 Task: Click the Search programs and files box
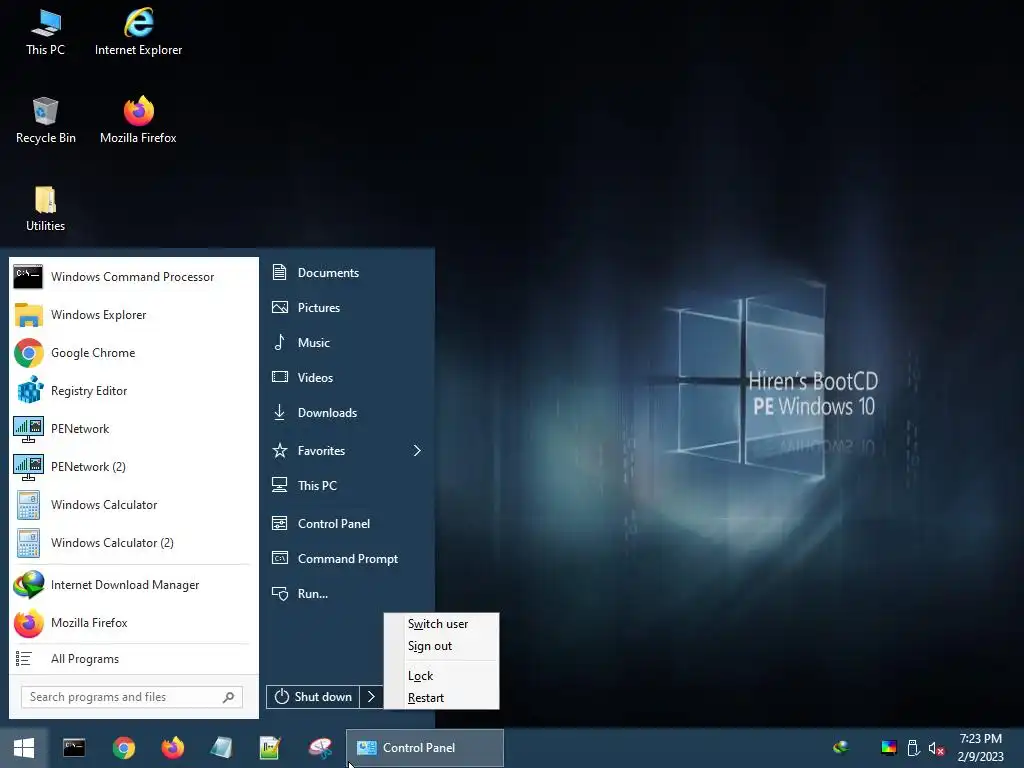131,697
